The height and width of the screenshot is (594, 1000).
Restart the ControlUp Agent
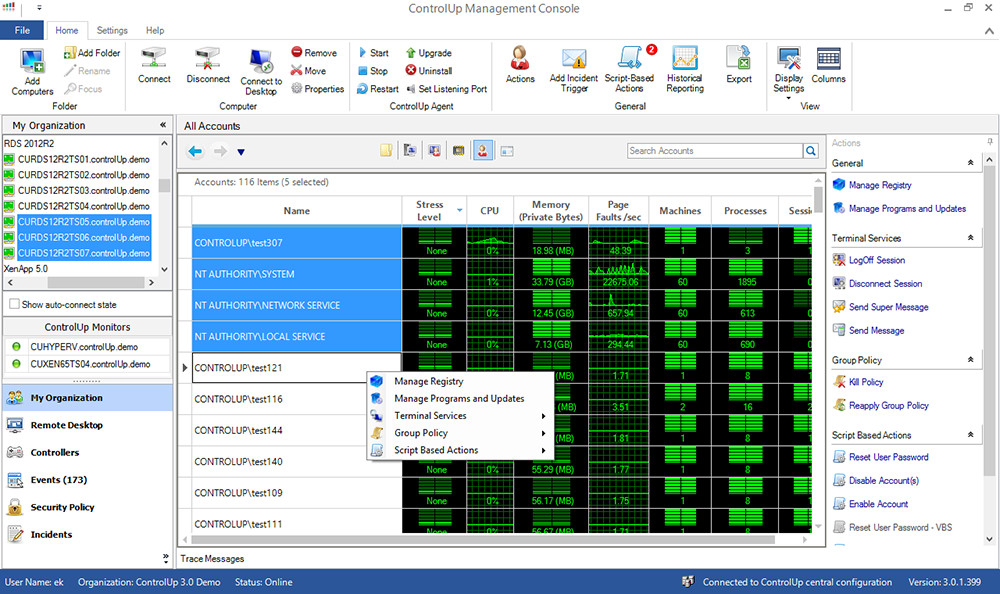[x=378, y=89]
